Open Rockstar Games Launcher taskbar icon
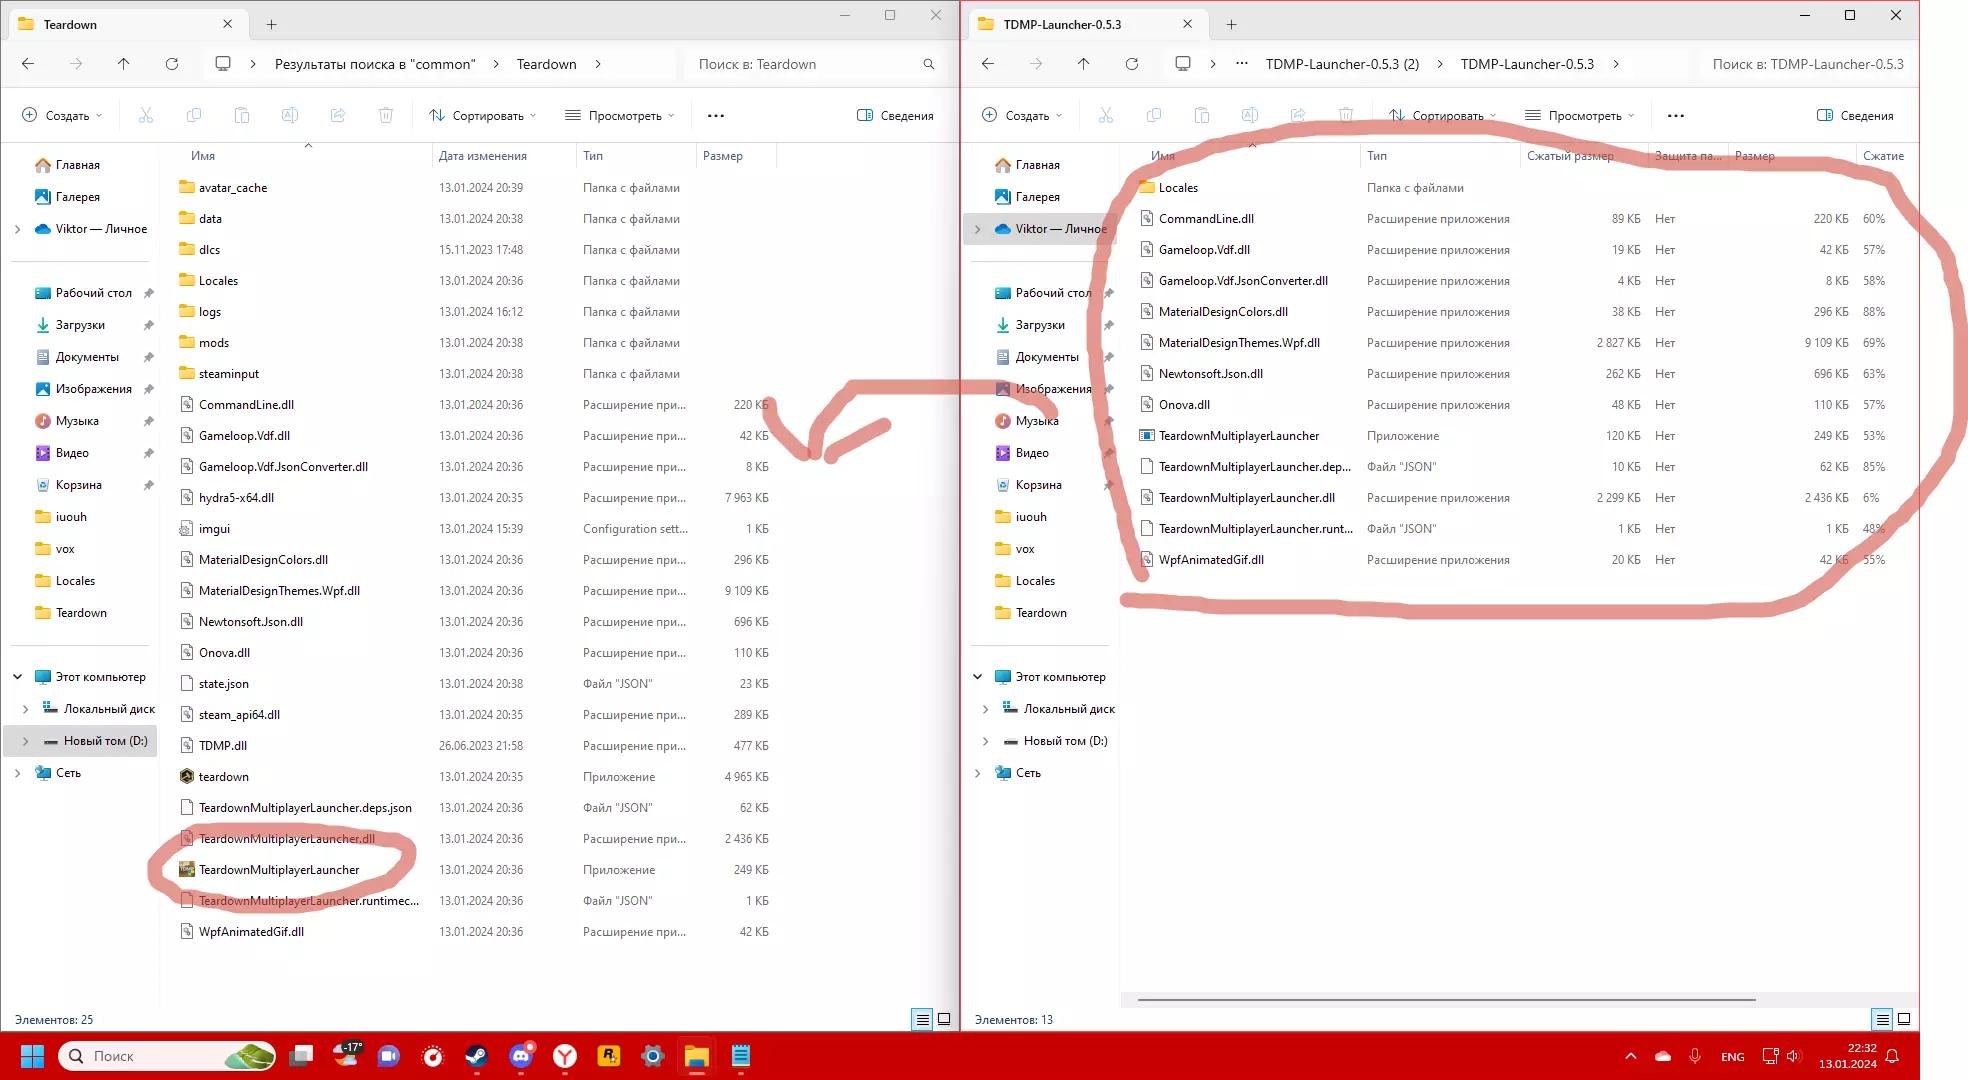This screenshot has width=1968, height=1080. coord(608,1056)
